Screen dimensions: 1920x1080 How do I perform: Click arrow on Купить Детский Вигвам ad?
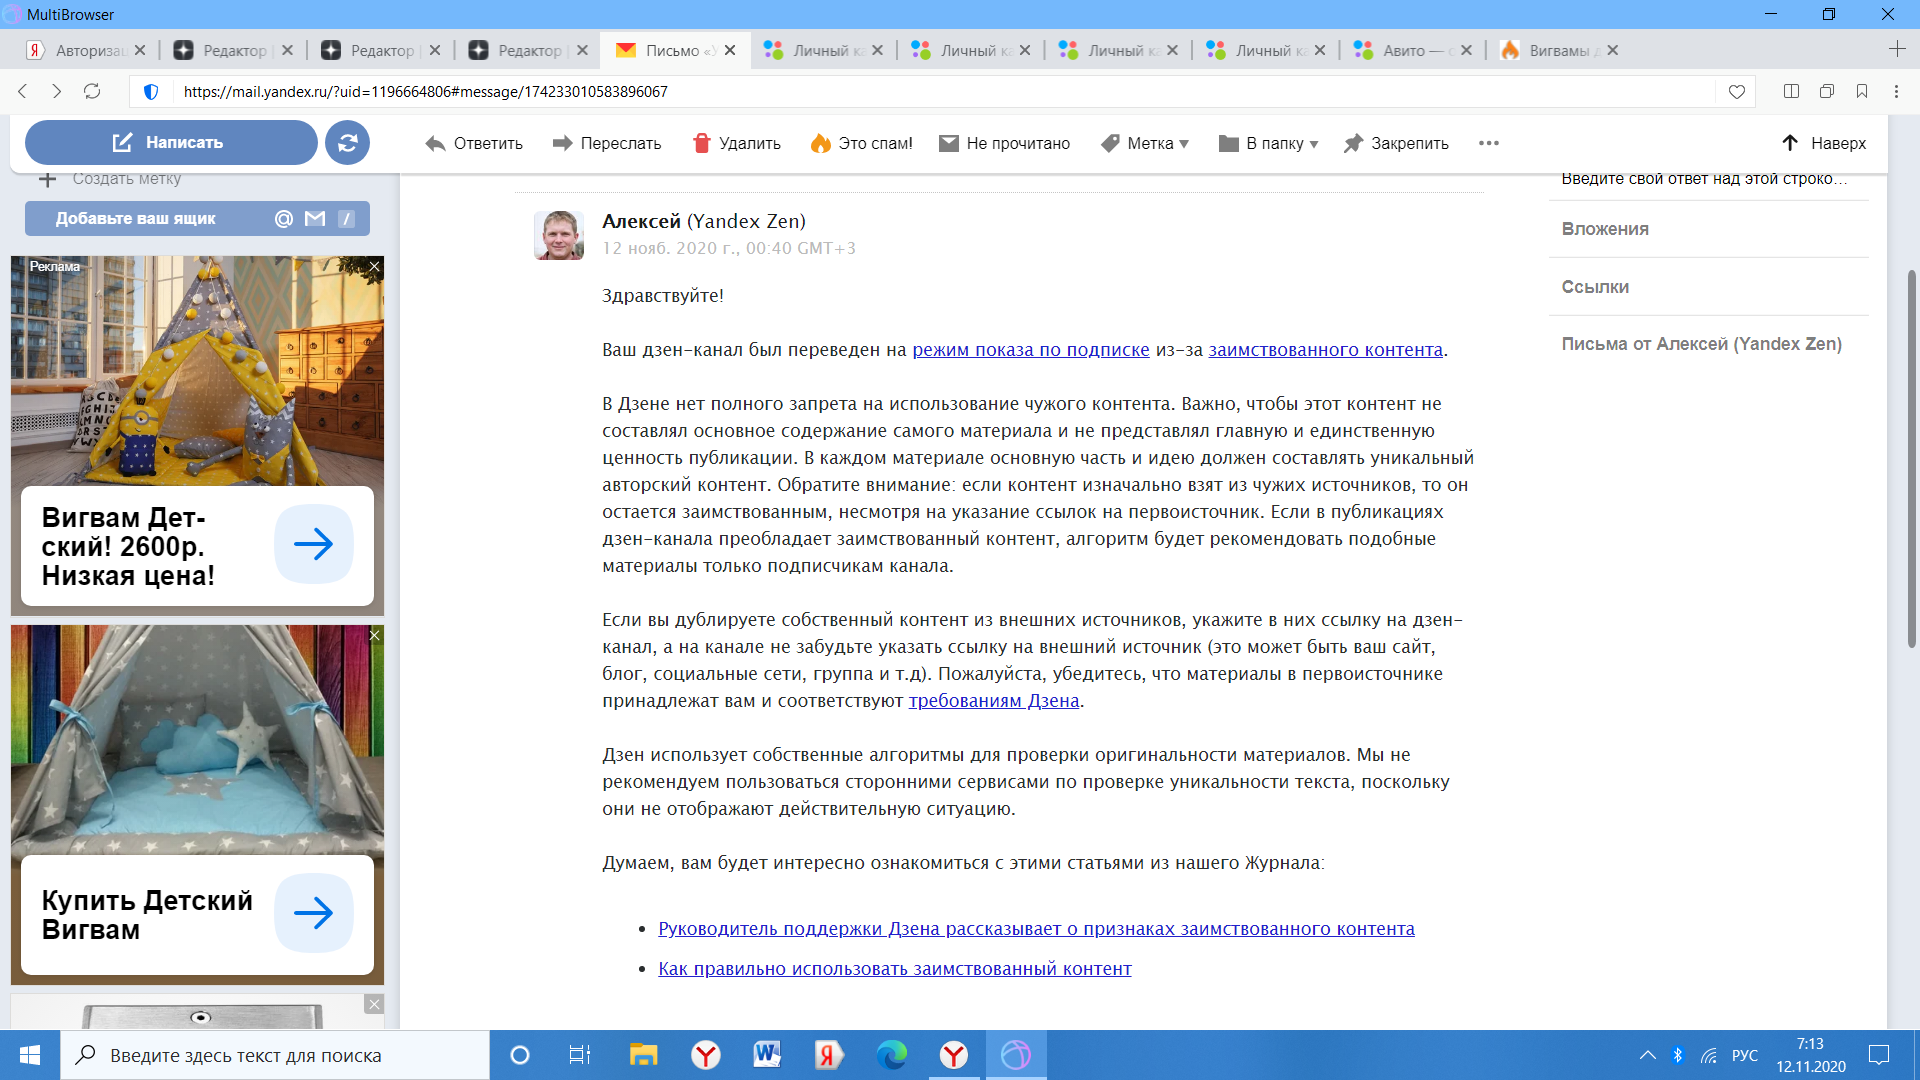[x=314, y=913]
